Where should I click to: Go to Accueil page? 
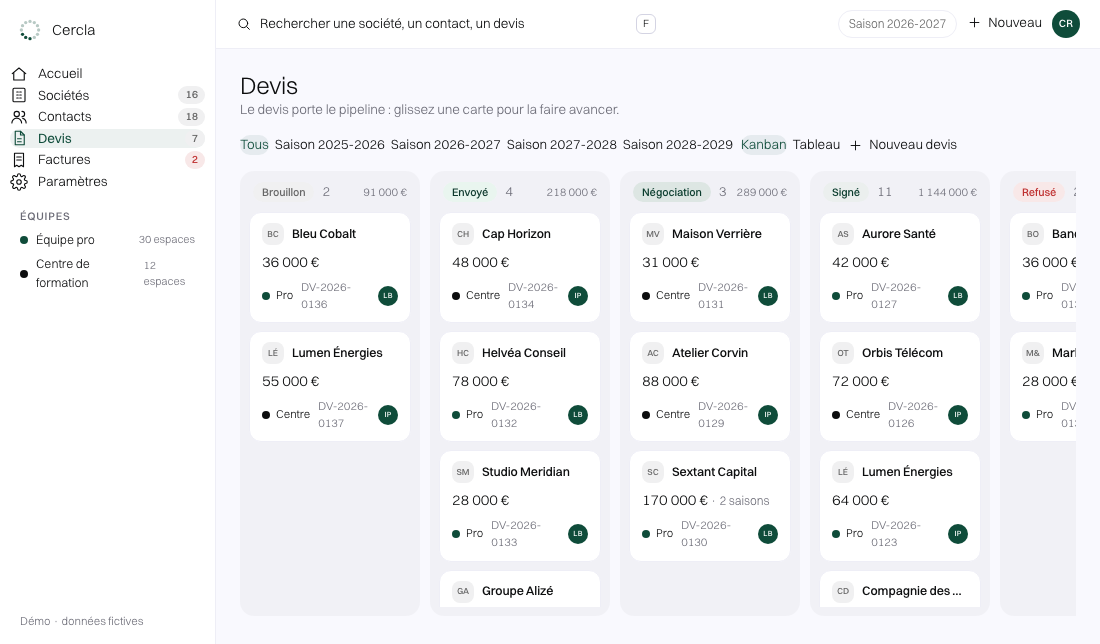point(108,74)
